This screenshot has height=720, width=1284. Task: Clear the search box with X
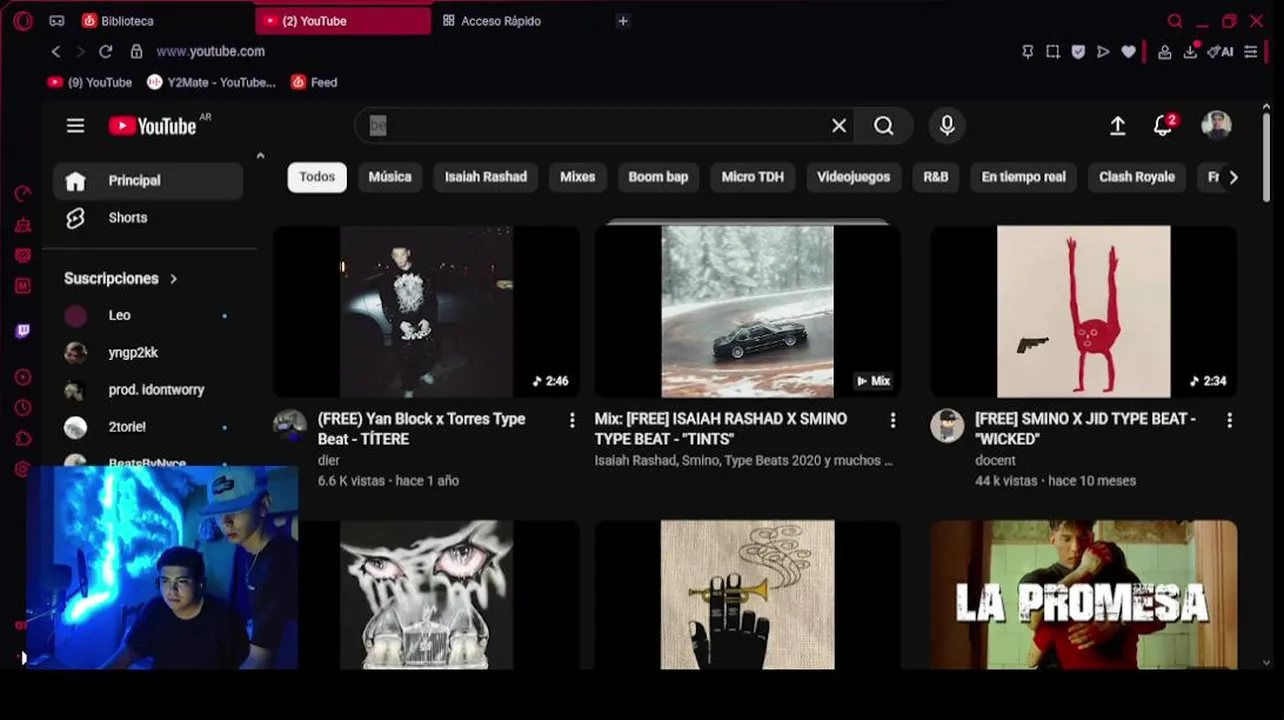[839, 125]
